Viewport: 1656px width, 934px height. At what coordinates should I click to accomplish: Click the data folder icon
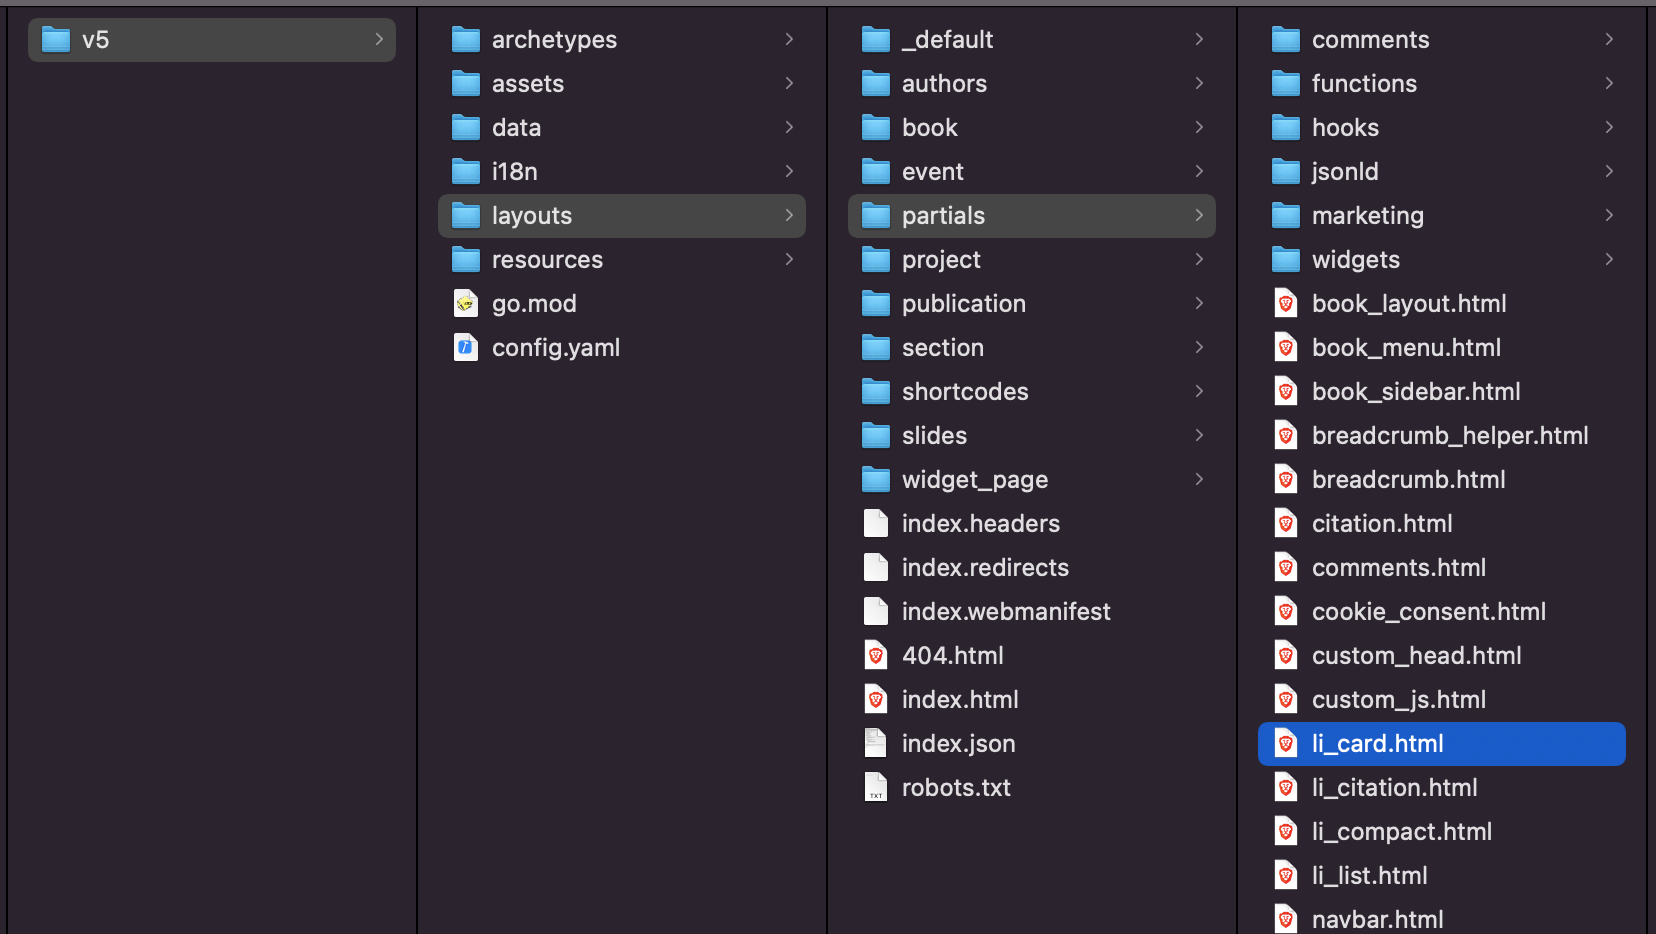click(x=466, y=128)
